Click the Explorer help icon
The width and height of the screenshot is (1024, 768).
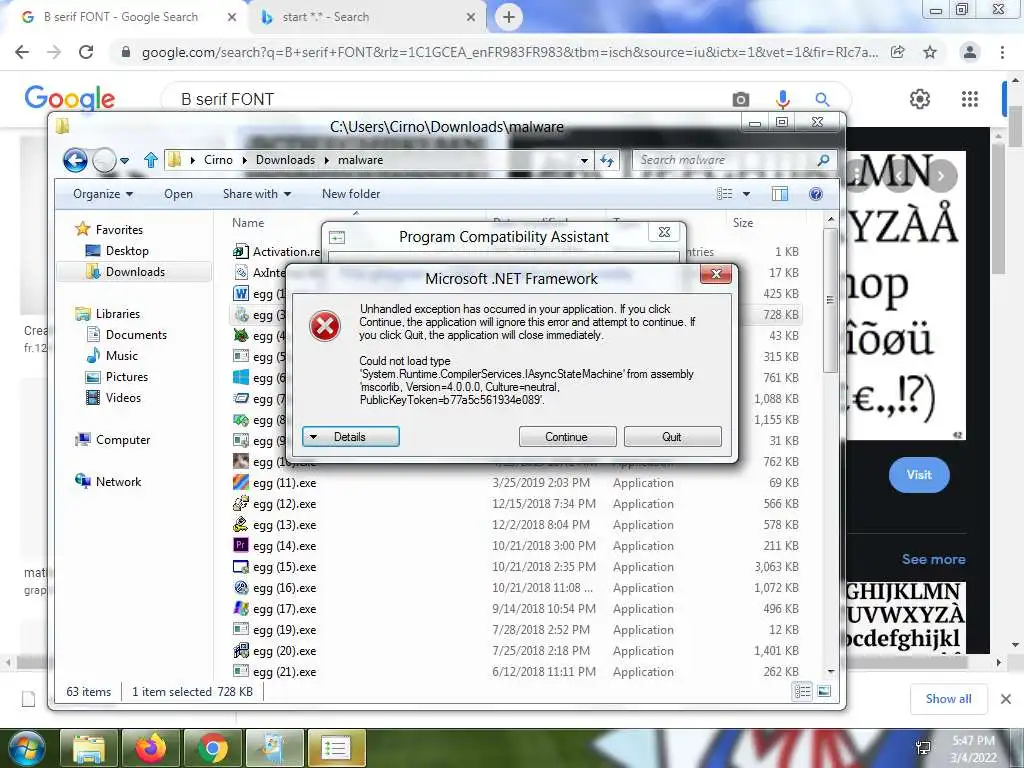tap(816, 194)
